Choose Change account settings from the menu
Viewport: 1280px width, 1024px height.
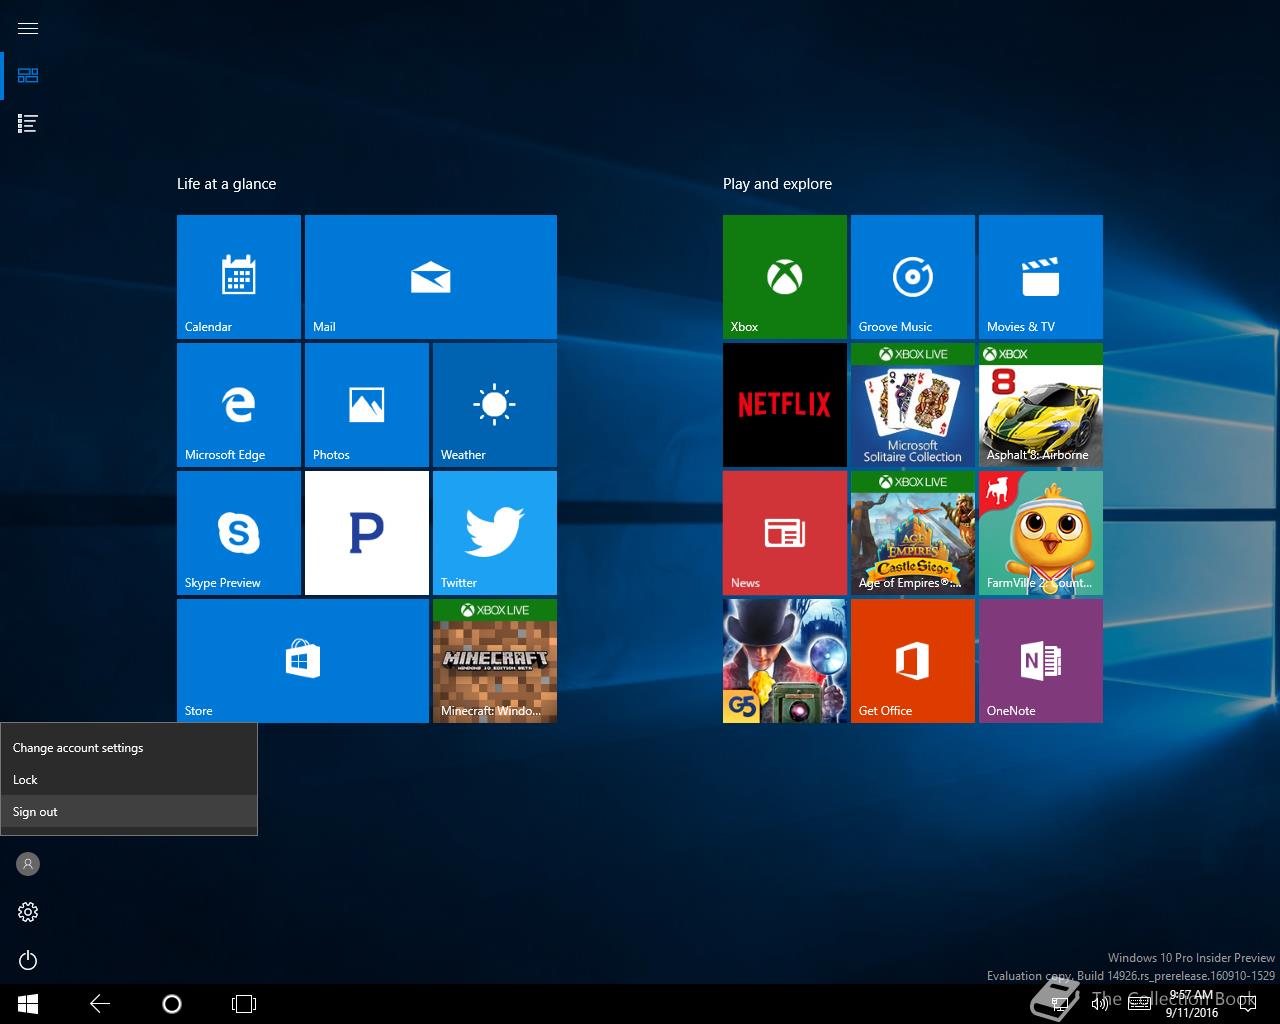[x=129, y=748]
